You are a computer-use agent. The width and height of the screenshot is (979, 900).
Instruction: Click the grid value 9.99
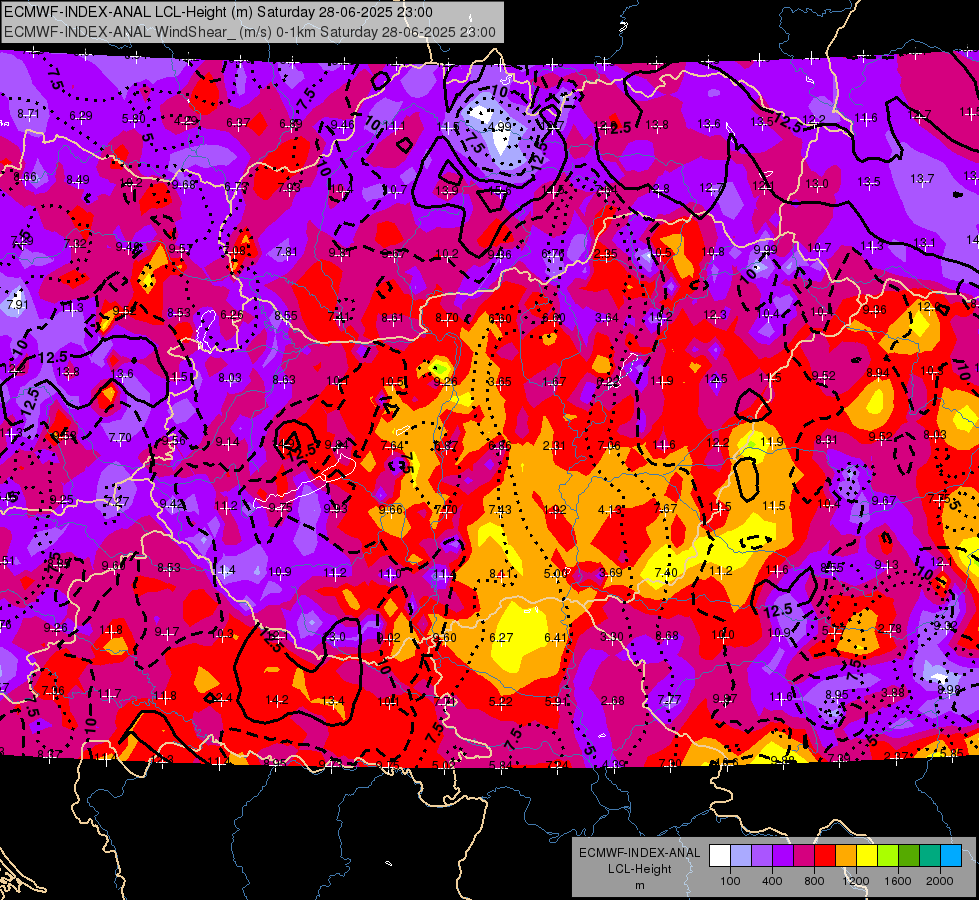765,250
